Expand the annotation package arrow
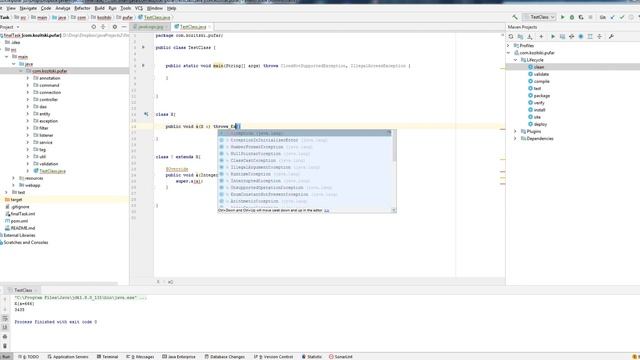The width and height of the screenshot is (640, 360). [28, 78]
